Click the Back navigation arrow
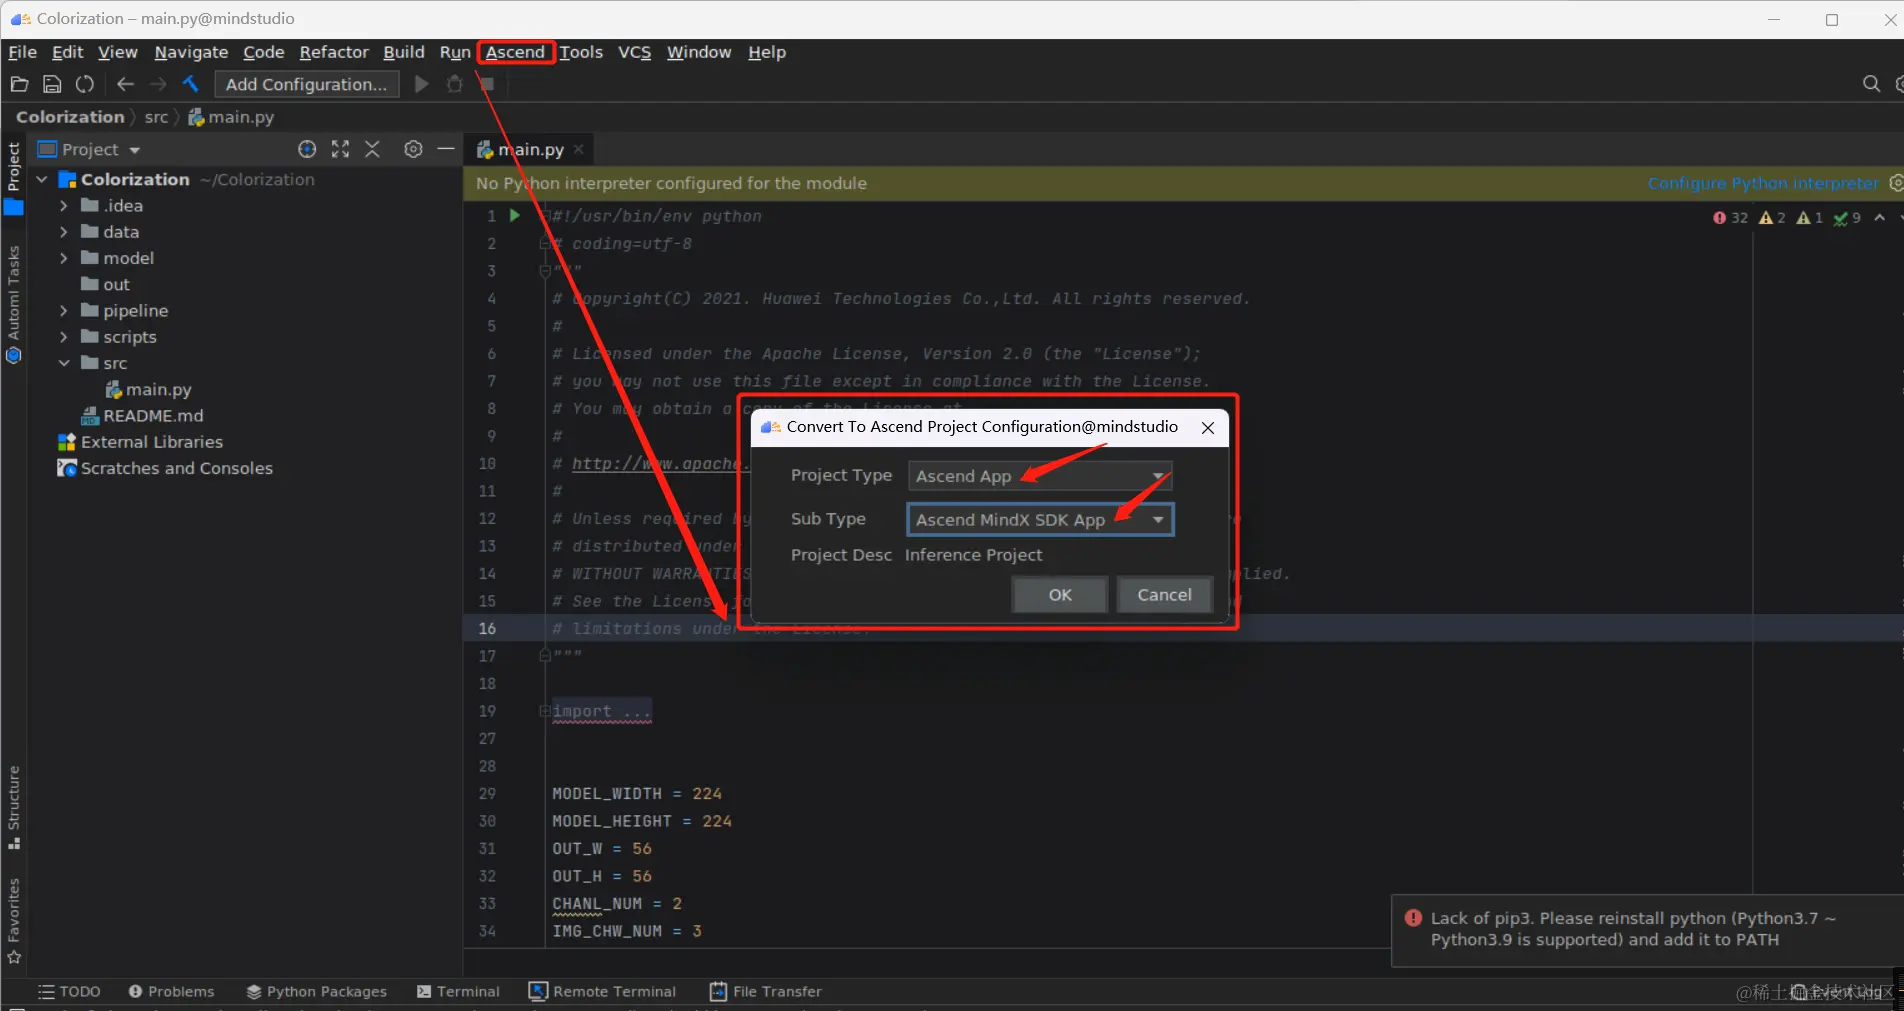Screen dimensions: 1904x1011 (125, 85)
